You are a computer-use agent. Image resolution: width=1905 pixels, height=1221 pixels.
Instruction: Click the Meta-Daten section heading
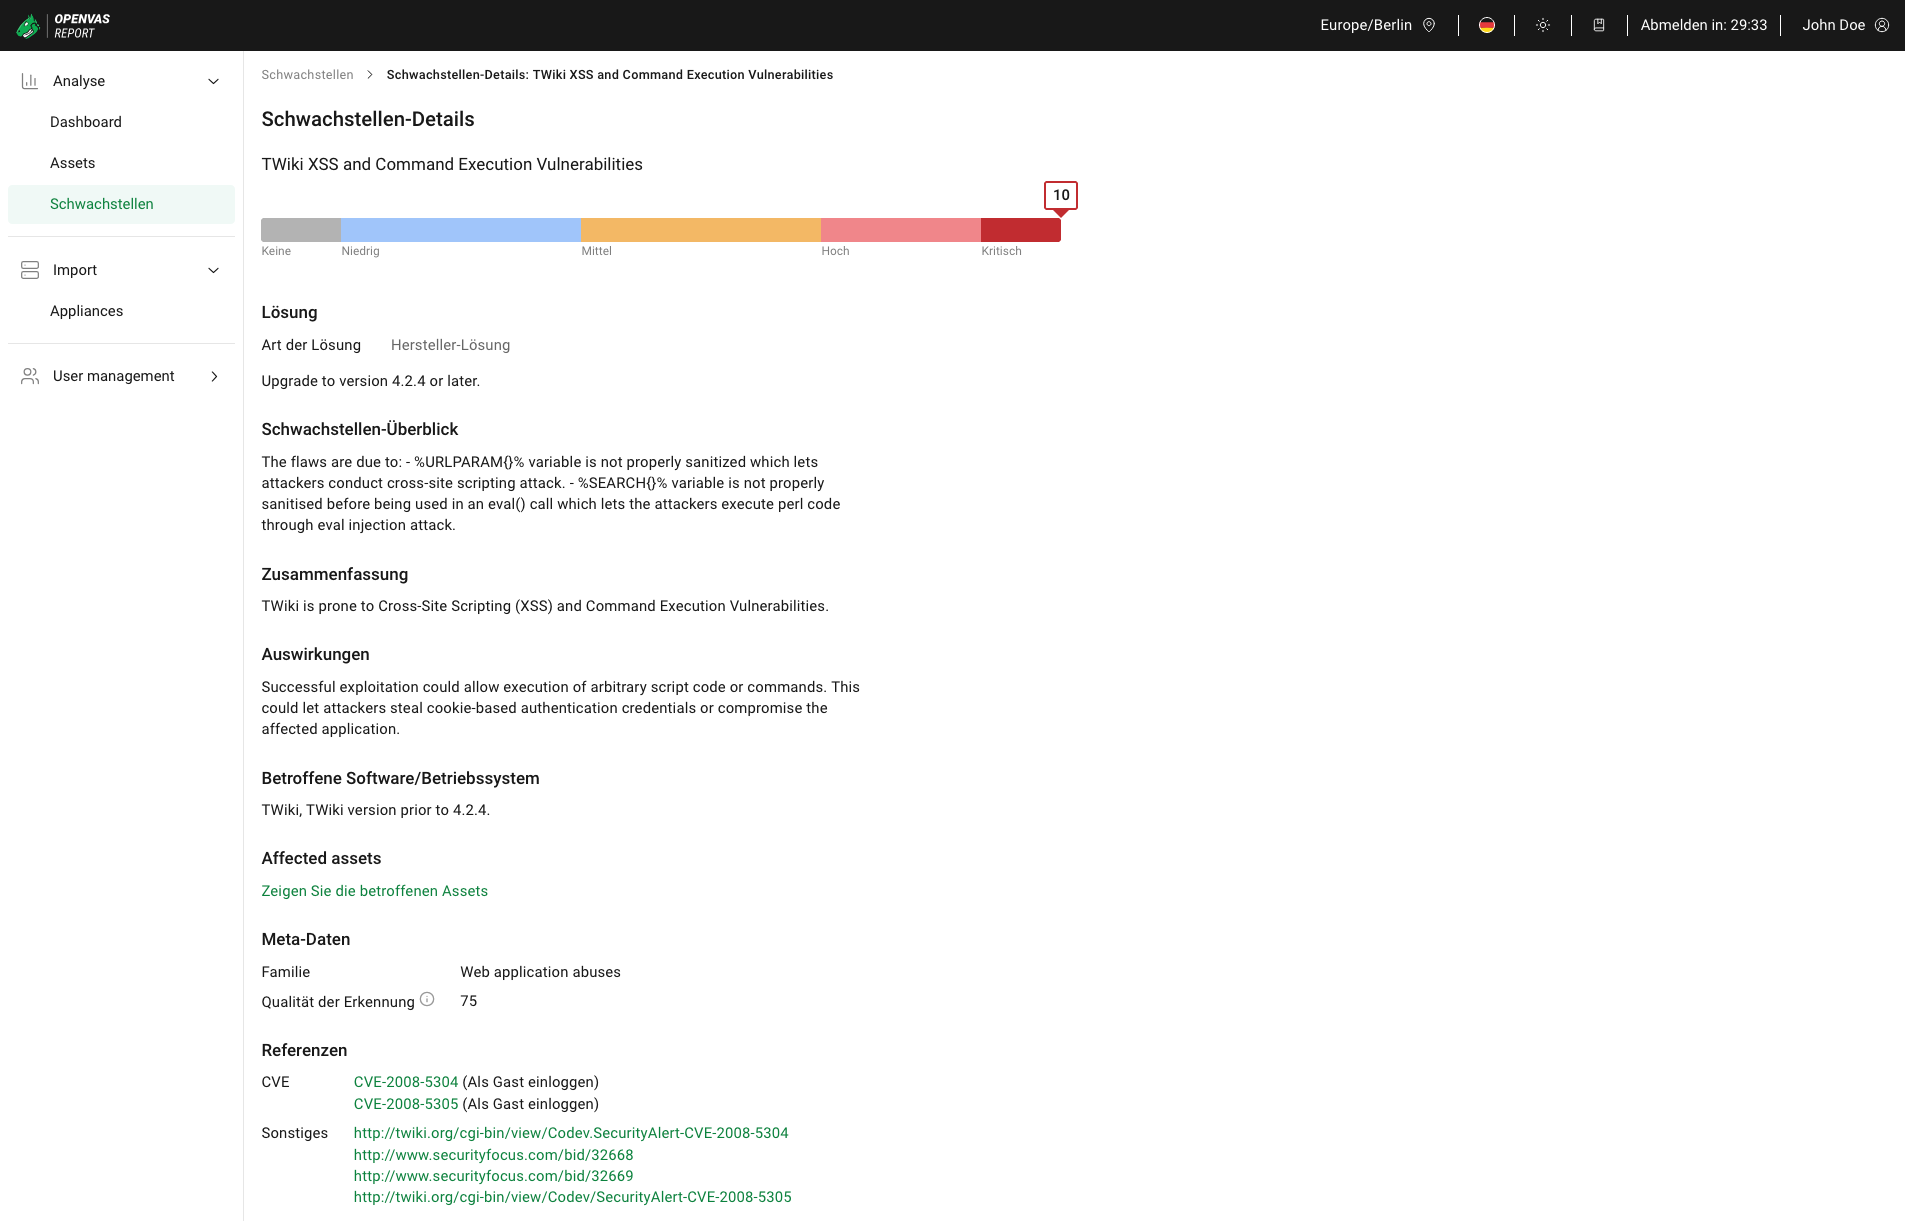coord(305,939)
